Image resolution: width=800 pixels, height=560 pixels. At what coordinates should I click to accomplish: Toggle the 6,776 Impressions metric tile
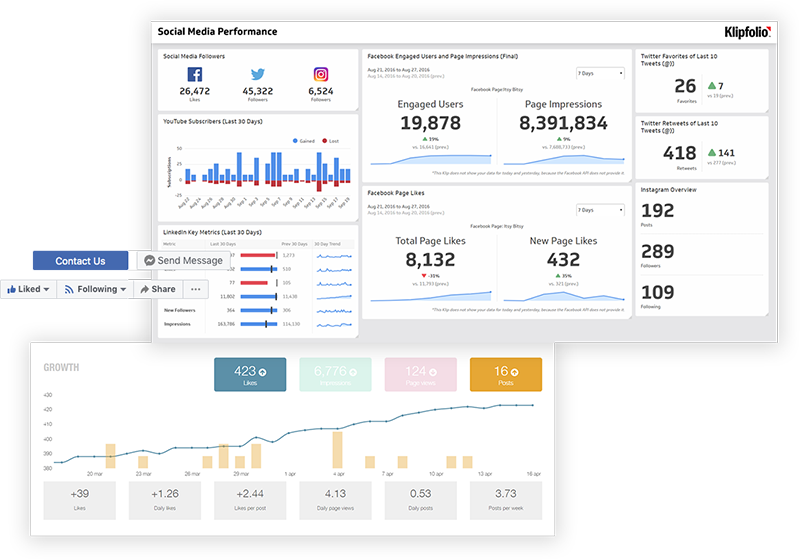[x=335, y=375]
